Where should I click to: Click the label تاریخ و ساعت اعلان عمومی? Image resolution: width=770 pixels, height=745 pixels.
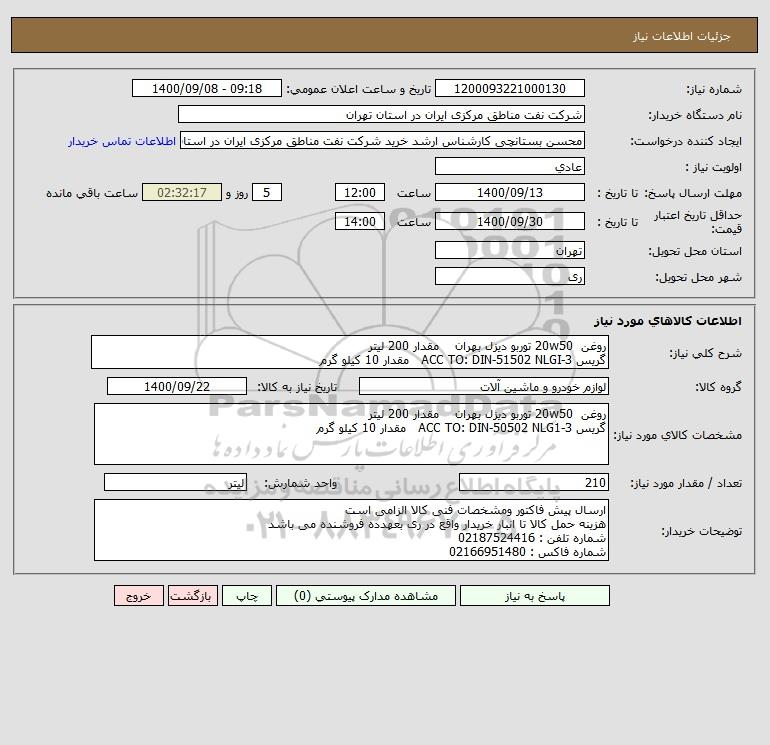[359, 89]
